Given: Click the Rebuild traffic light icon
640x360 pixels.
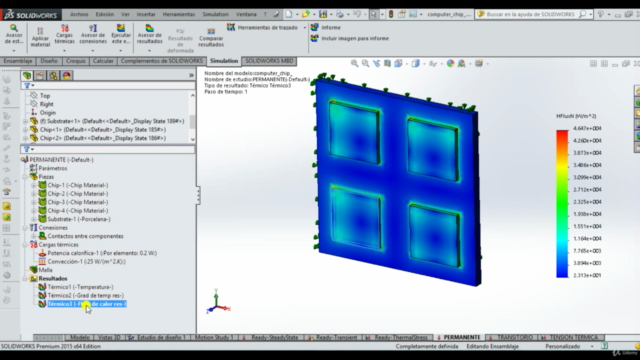Looking at the screenshot, I should point(391,14).
